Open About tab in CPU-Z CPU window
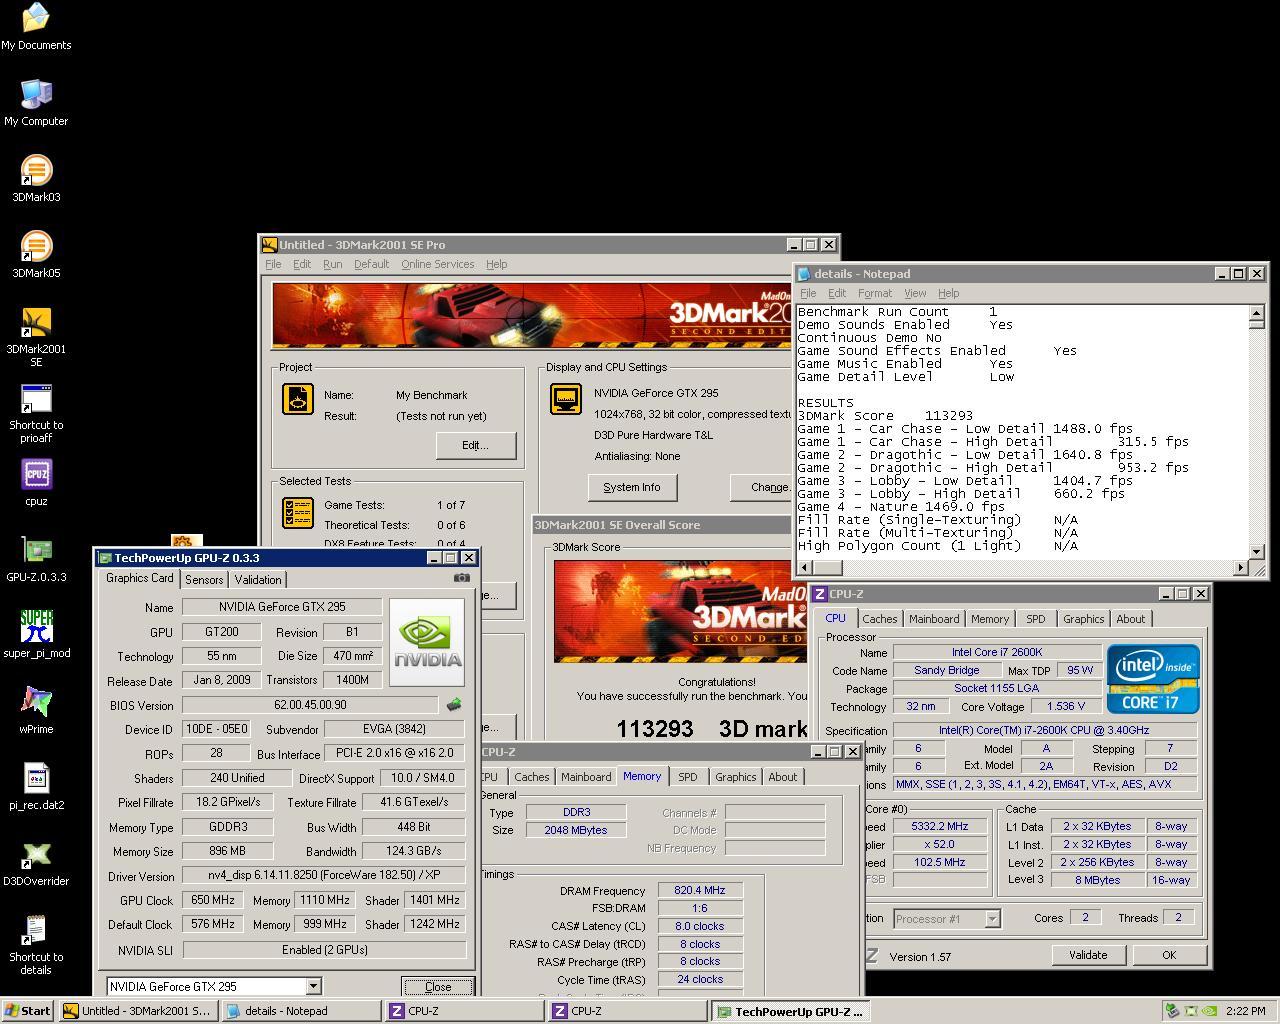 [x=1131, y=619]
